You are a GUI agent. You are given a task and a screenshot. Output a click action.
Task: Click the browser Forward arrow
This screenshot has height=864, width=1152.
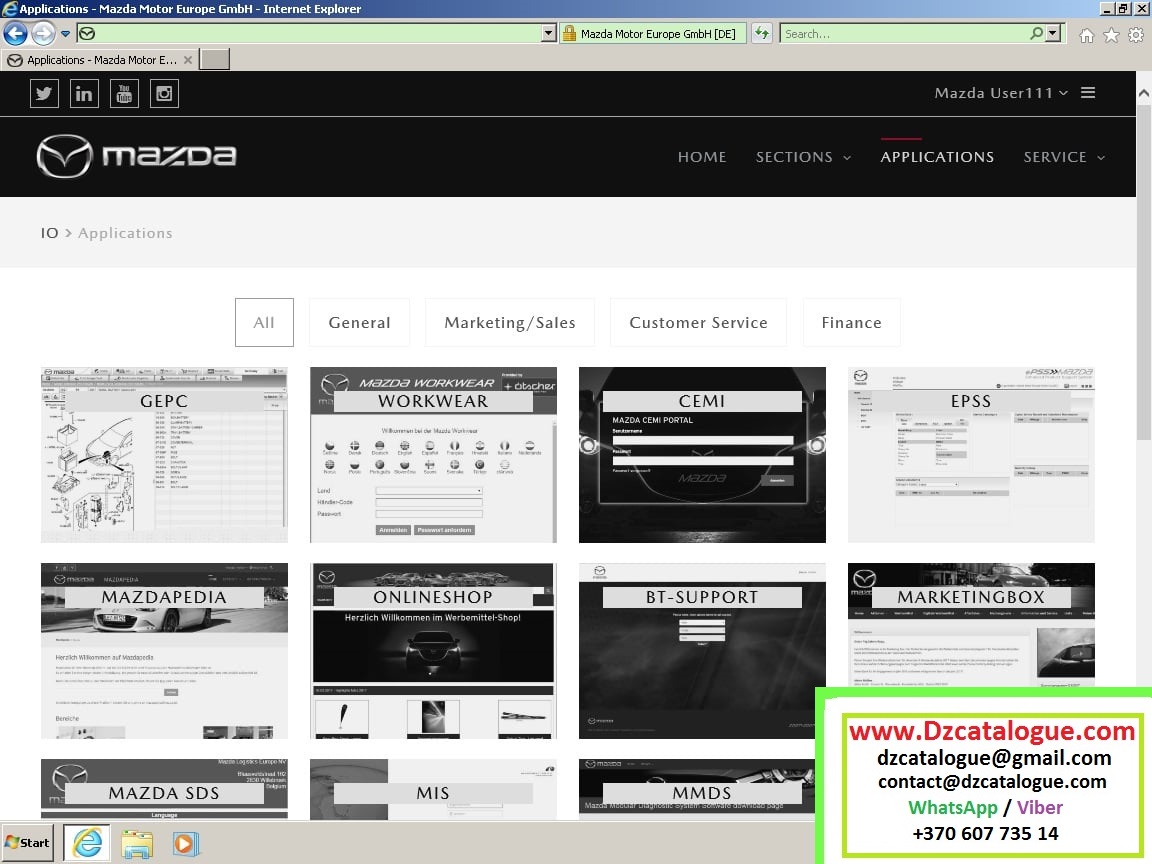tap(43, 34)
